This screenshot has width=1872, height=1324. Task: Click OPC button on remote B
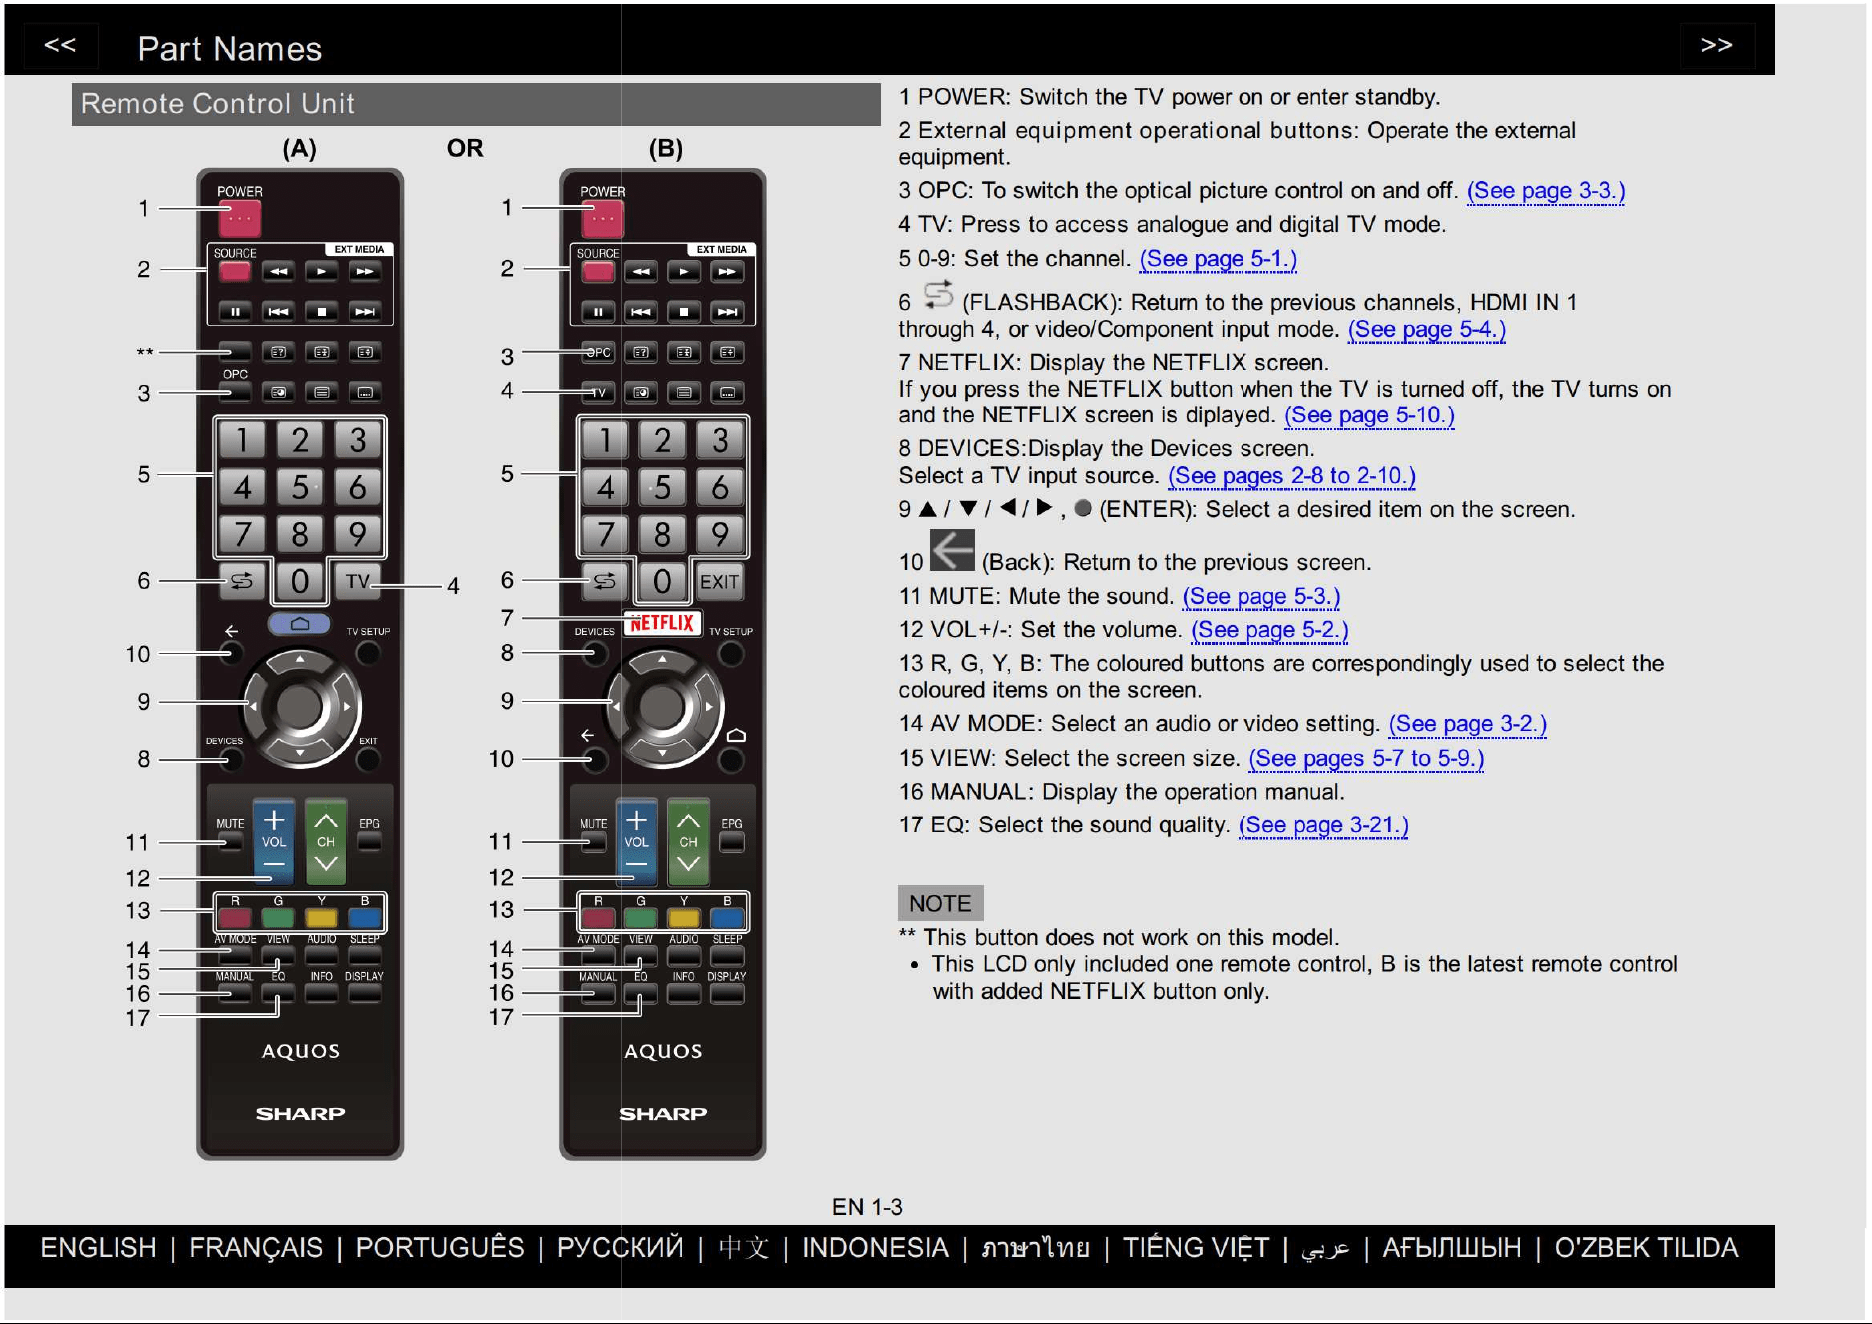click(x=598, y=352)
